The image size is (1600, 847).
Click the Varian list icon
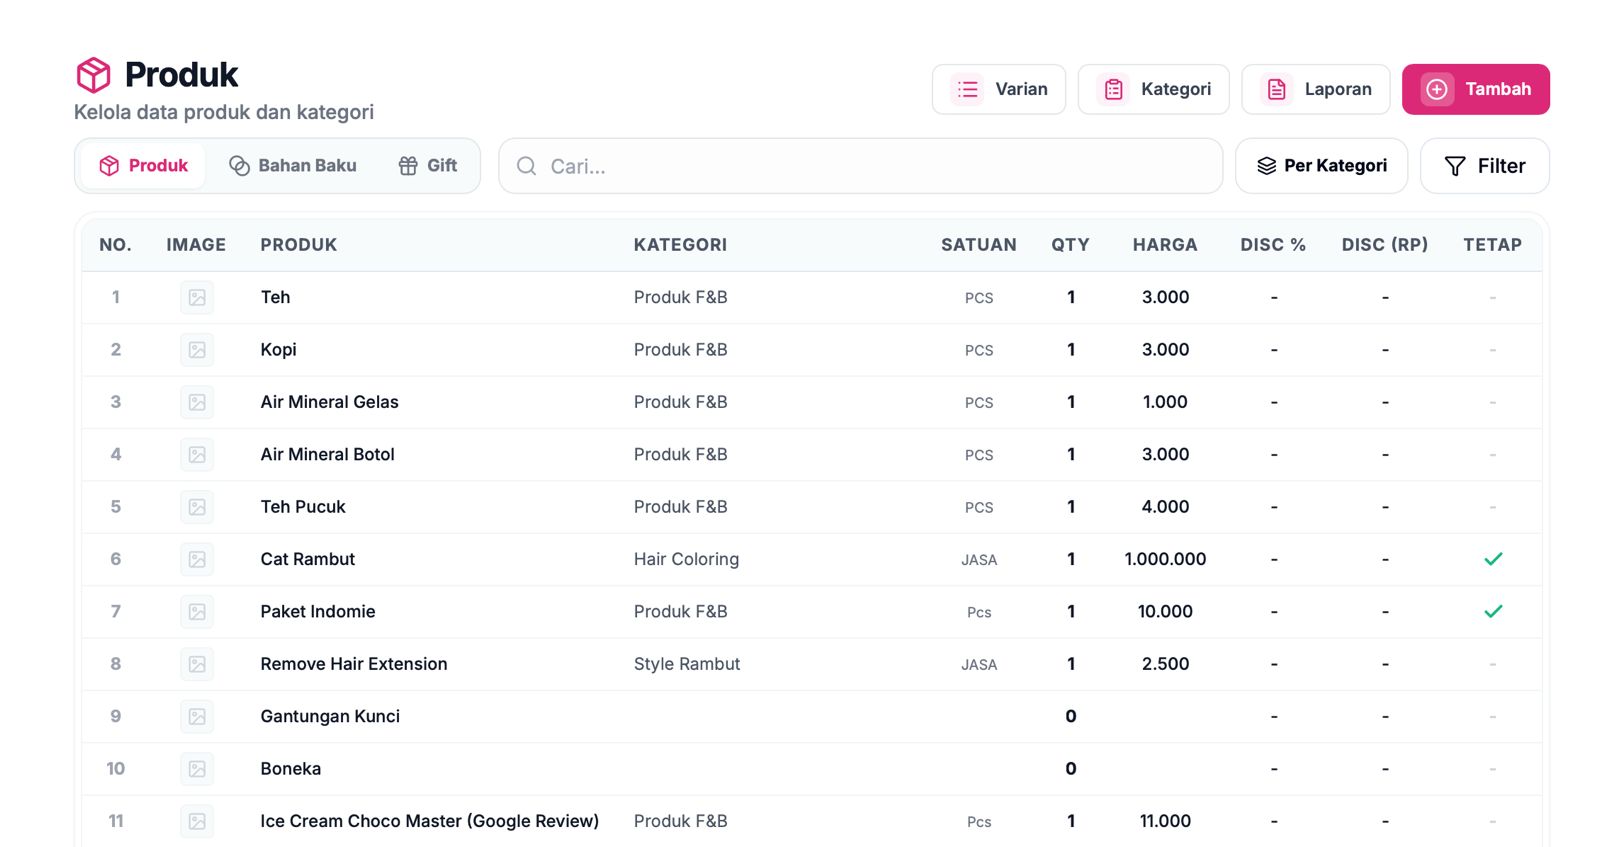pyautogui.click(x=967, y=89)
